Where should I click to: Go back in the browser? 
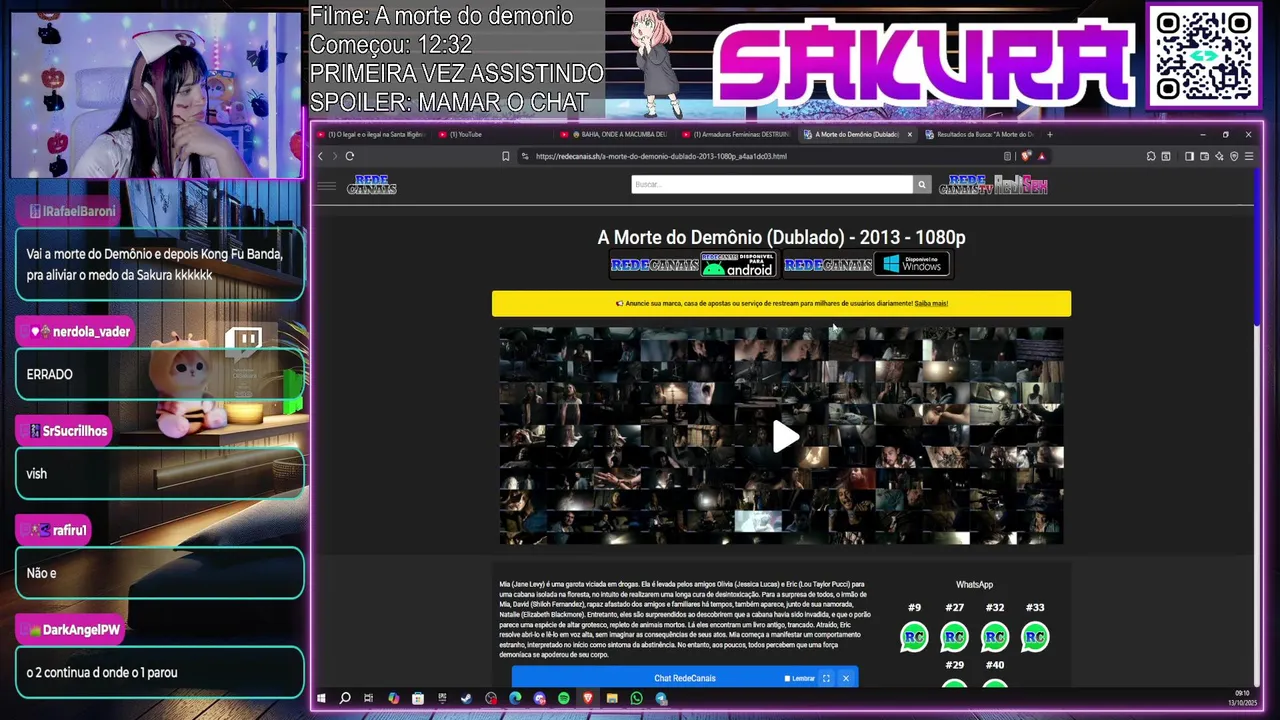[321, 156]
